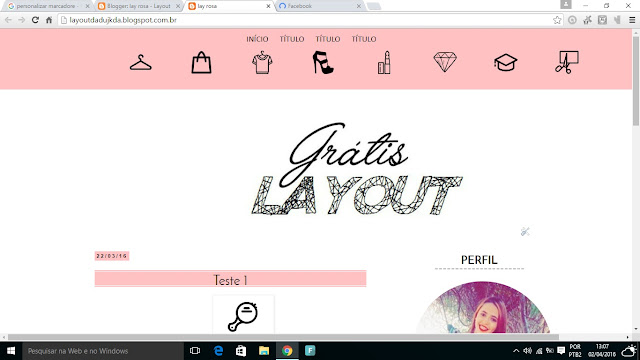Click the POR PTB2 language indicator
This screenshot has height=360, width=640.
(x=575, y=351)
